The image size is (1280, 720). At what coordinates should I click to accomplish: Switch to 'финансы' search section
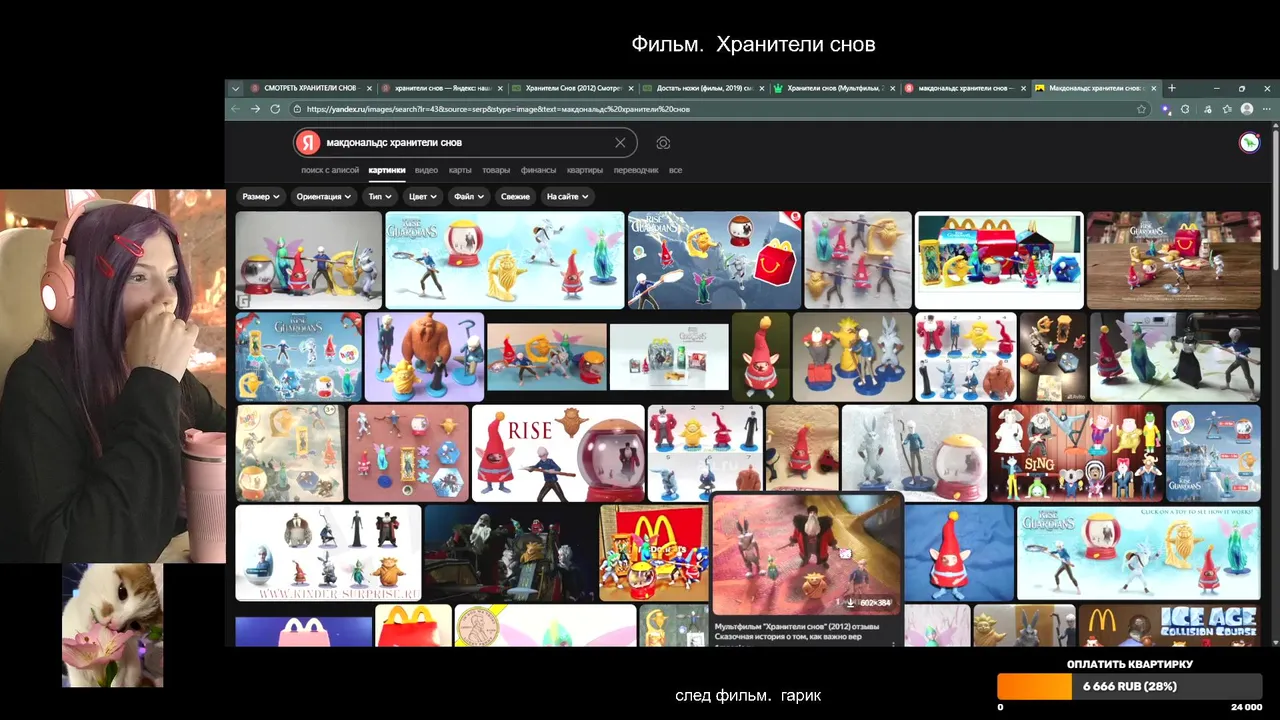[538, 170]
